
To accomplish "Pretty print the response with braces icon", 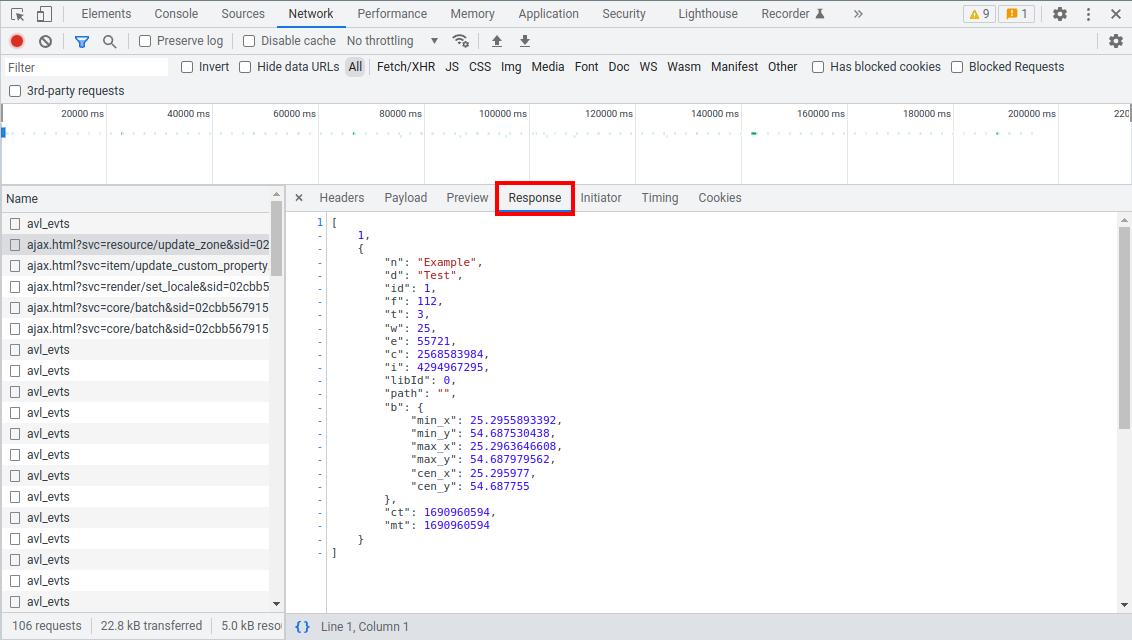I will coord(302,627).
